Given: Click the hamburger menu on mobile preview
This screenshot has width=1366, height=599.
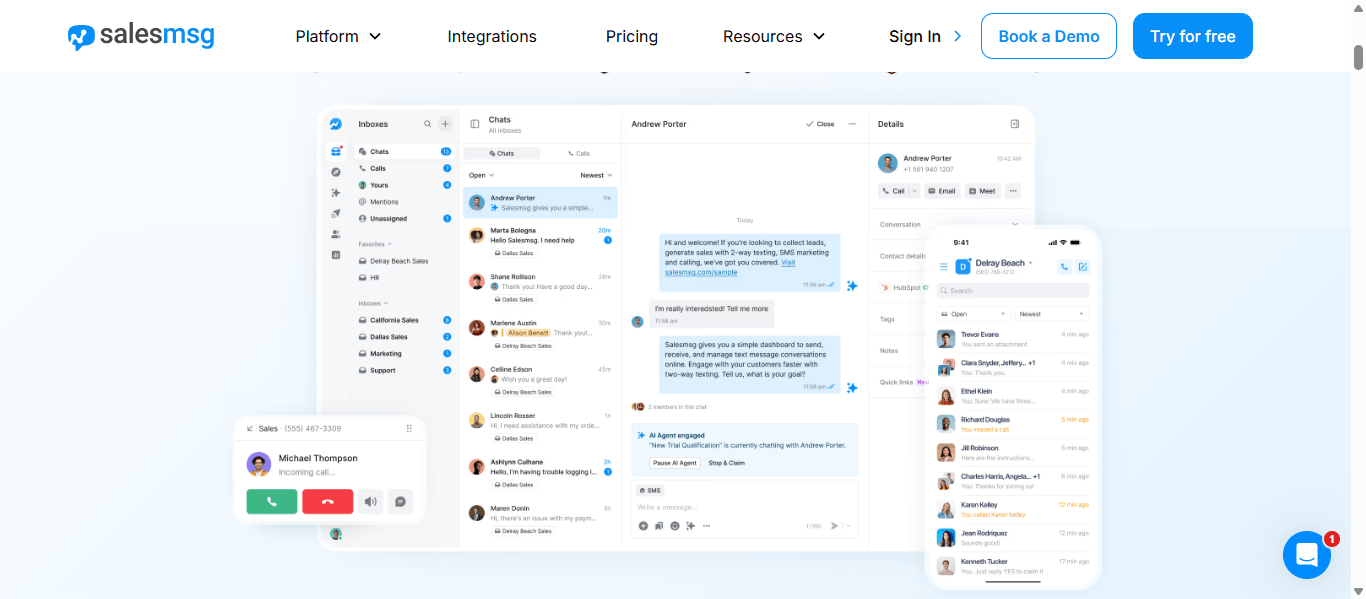Looking at the screenshot, I should coord(943,266).
